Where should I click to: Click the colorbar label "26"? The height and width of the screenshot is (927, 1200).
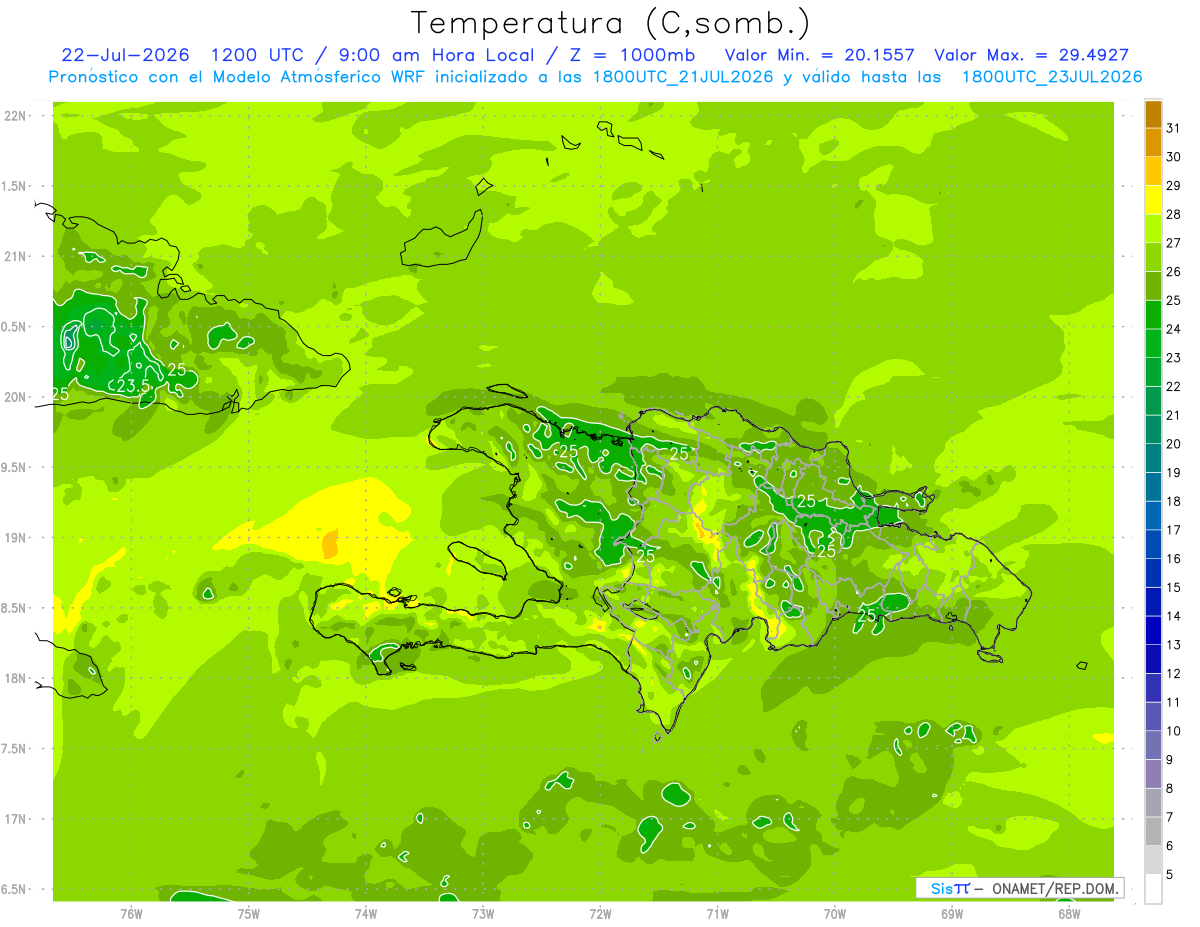(x=1173, y=272)
